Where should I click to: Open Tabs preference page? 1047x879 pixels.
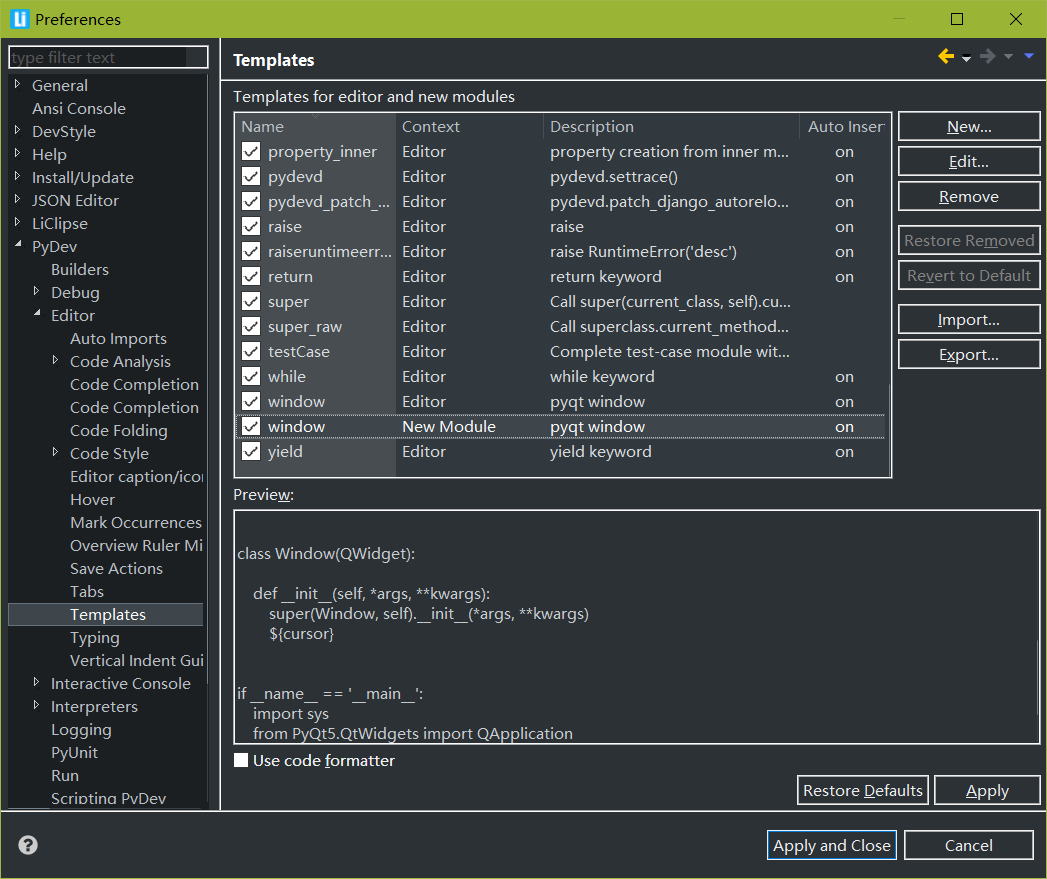pos(87,591)
